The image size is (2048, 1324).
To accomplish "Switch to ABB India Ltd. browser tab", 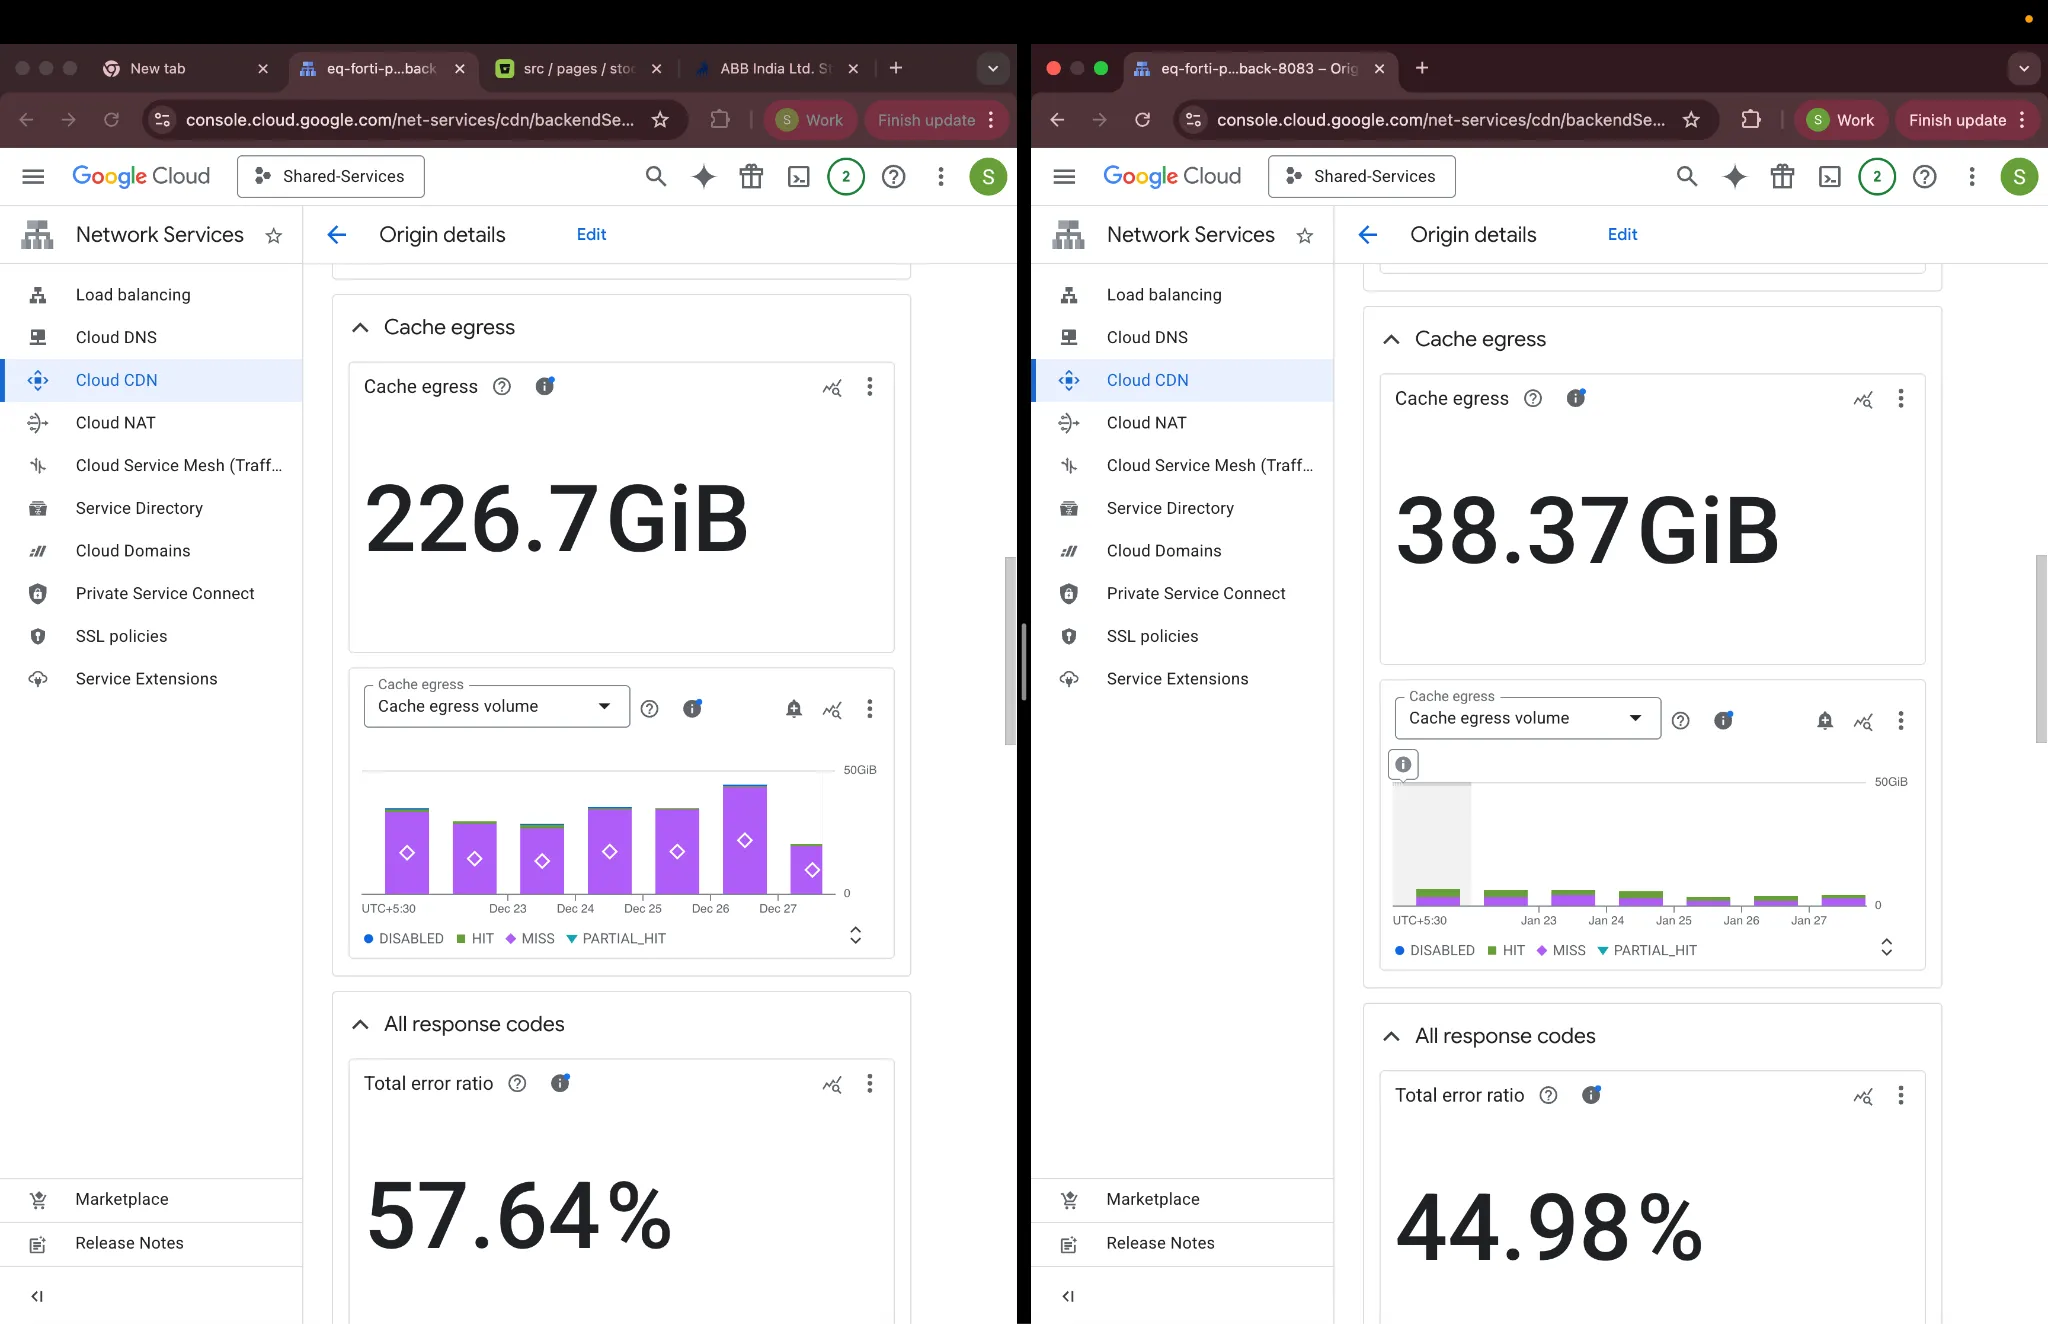I will [x=775, y=69].
